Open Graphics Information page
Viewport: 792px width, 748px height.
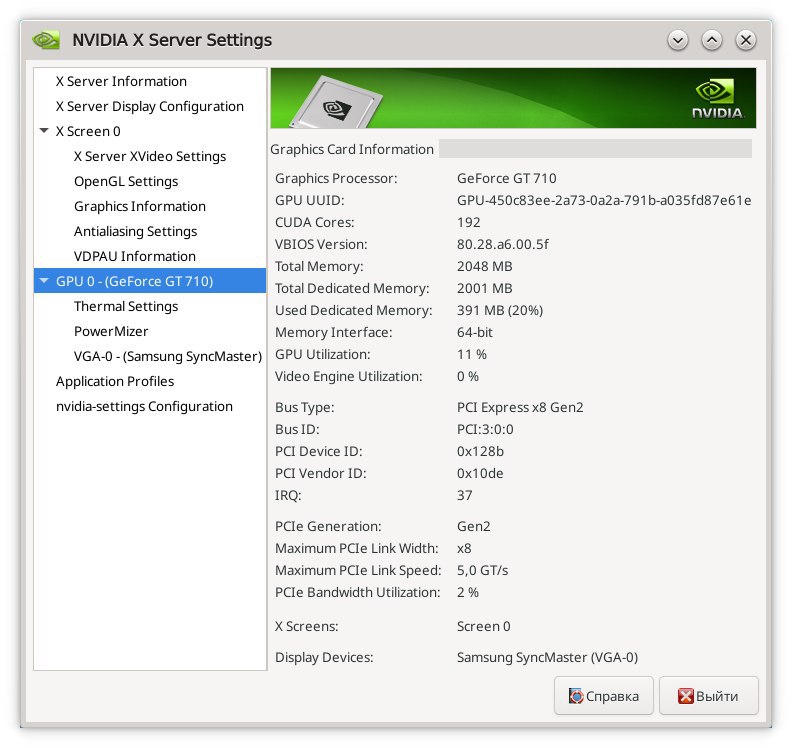click(139, 206)
